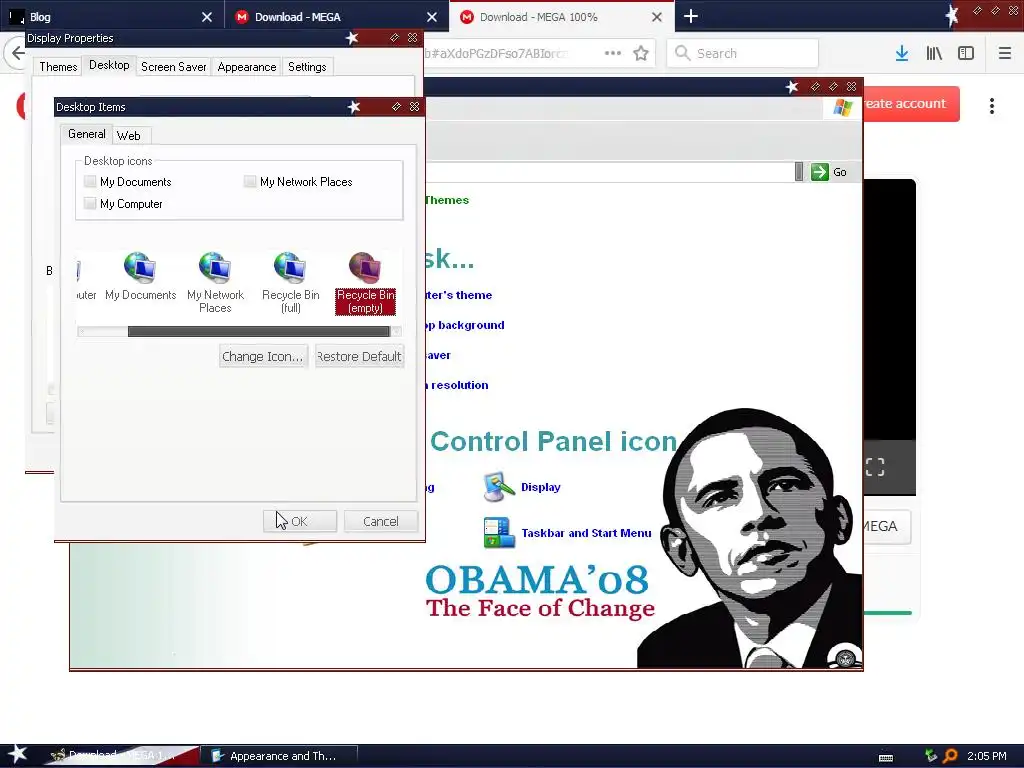Image resolution: width=1024 pixels, height=768 pixels.
Task: Click the star icon on Display Properties title bar
Action: pos(352,38)
